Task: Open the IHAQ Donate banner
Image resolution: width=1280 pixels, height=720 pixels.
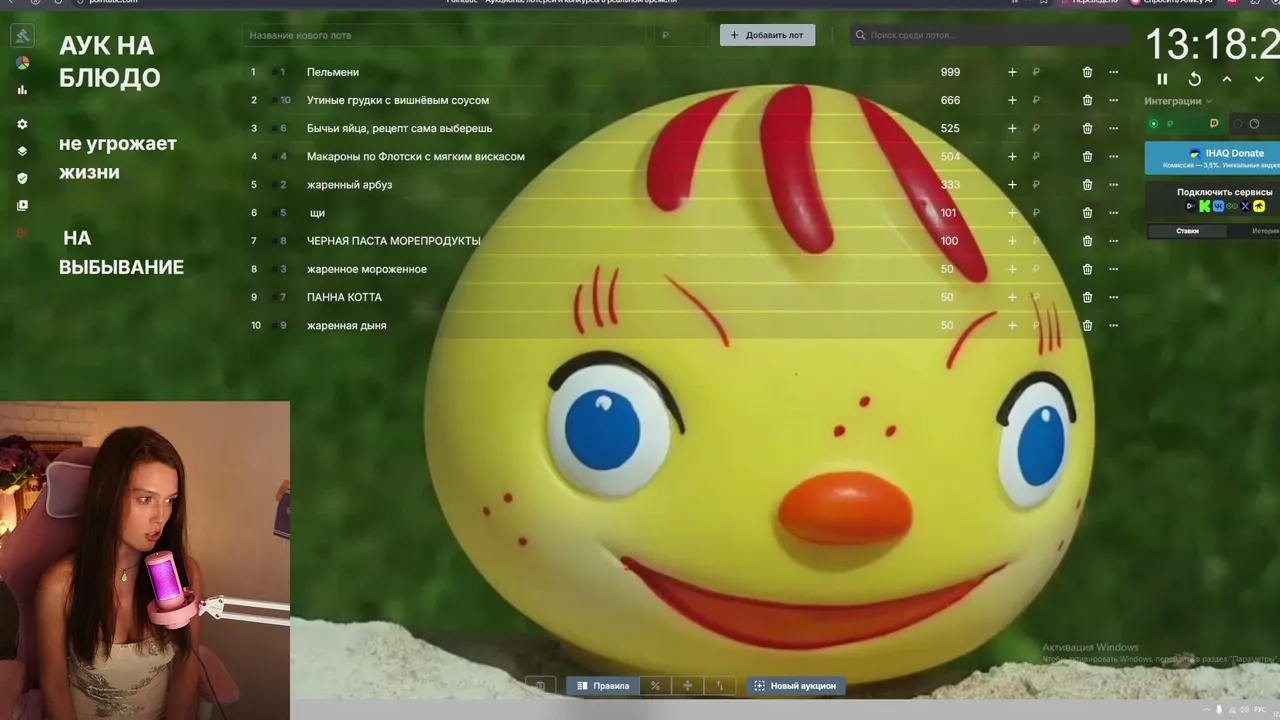Action: (1212, 158)
